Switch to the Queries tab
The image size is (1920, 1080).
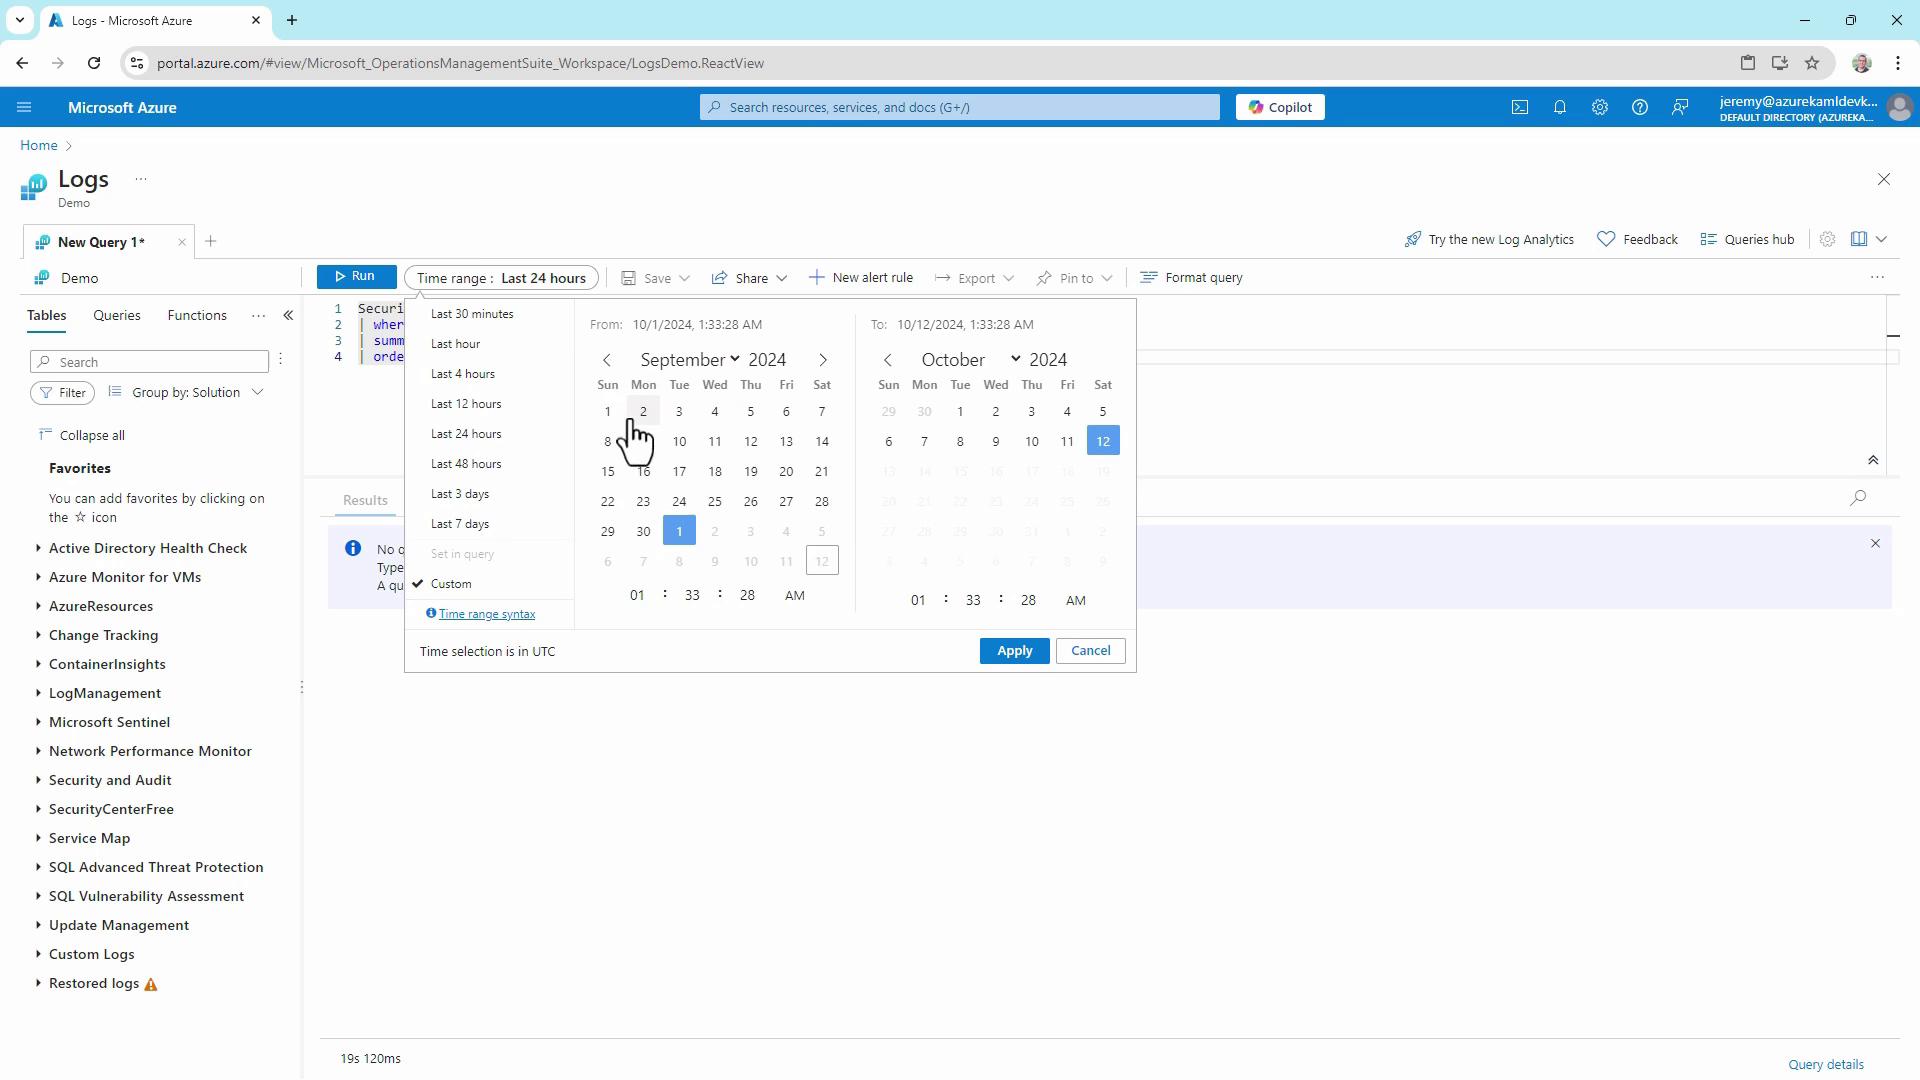click(x=117, y=316)
